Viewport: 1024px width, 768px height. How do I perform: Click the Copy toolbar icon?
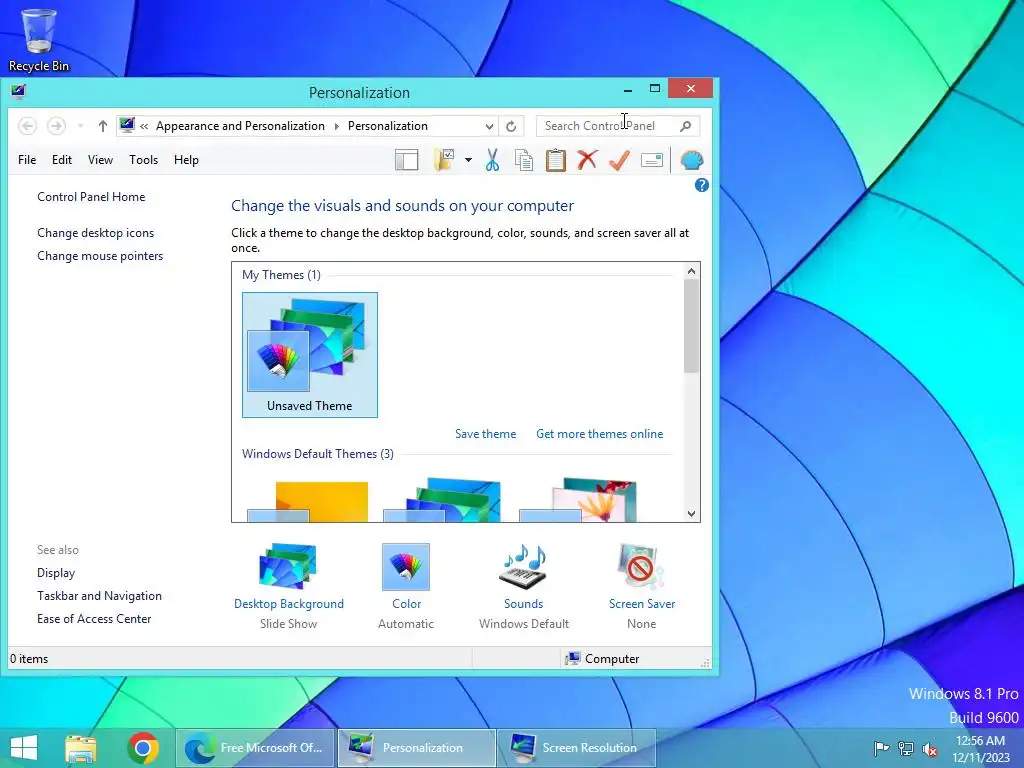pyautogui.click(x=524, y=160)
